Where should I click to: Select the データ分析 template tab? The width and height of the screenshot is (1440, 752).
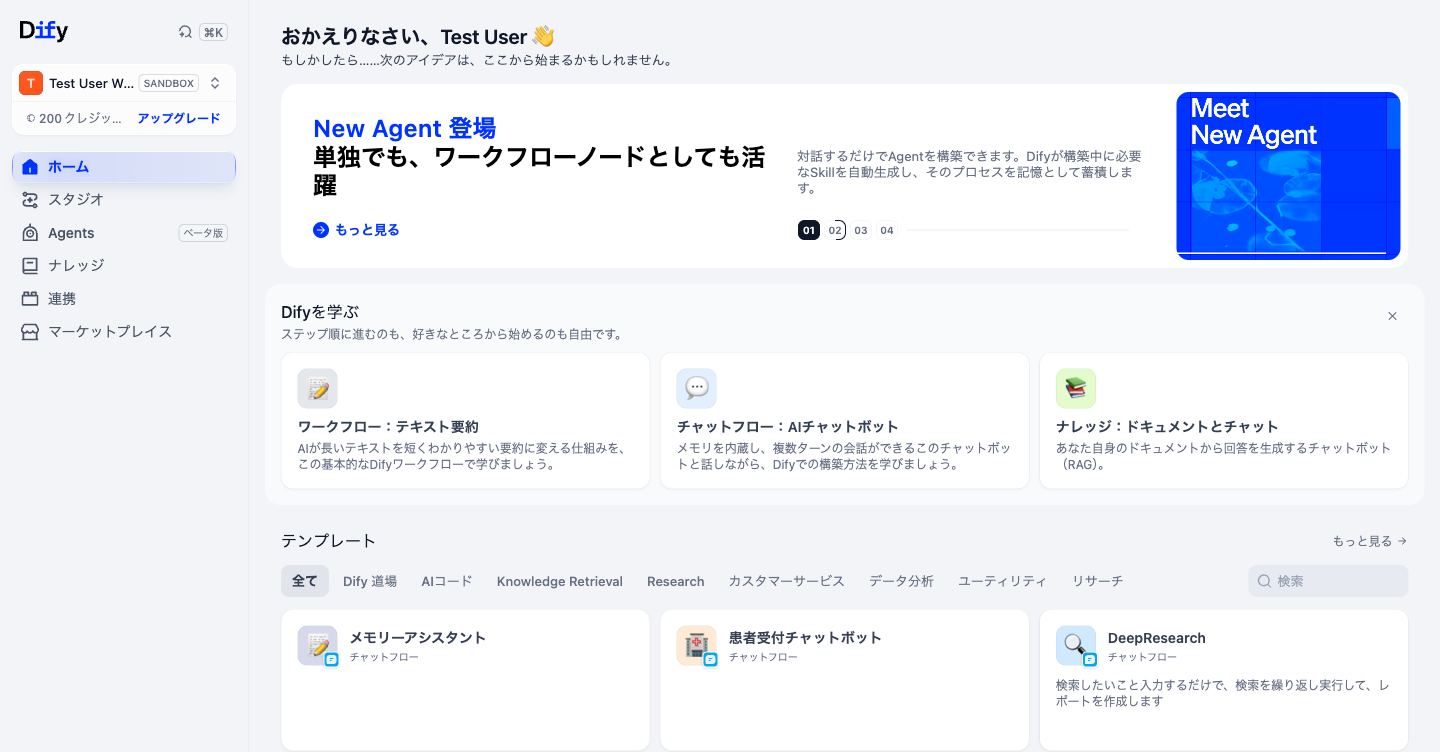click(x=902, y=581)
